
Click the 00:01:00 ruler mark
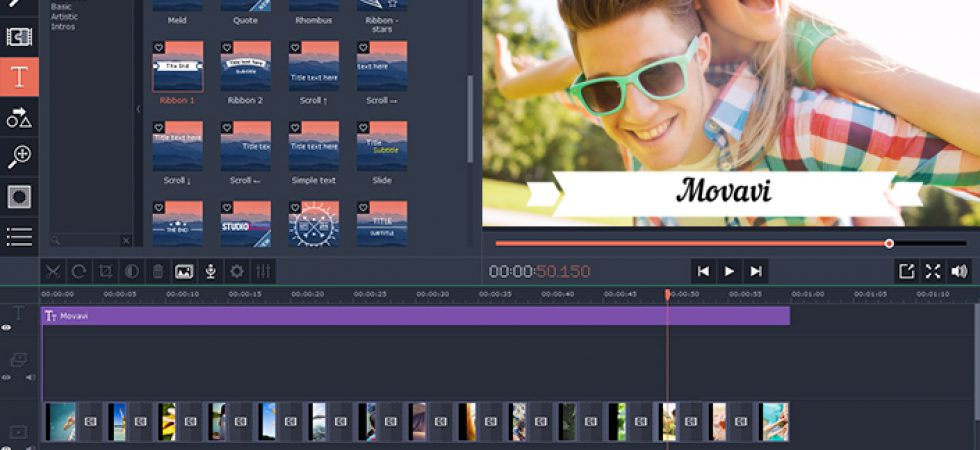[x=808, y=294]
